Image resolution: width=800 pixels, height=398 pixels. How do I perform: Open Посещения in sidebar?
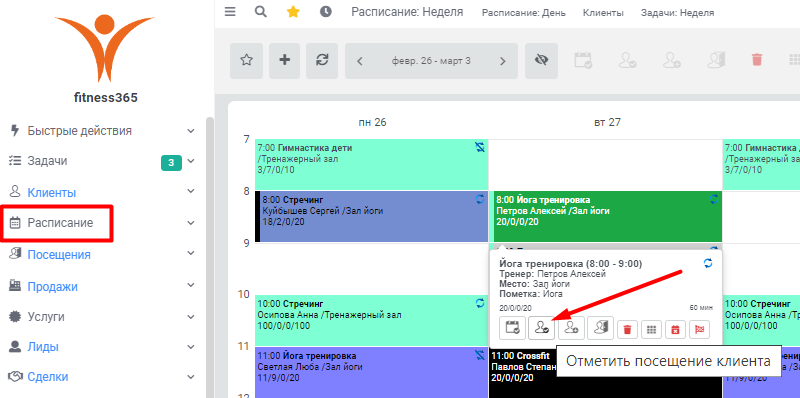tap(59, 255)
